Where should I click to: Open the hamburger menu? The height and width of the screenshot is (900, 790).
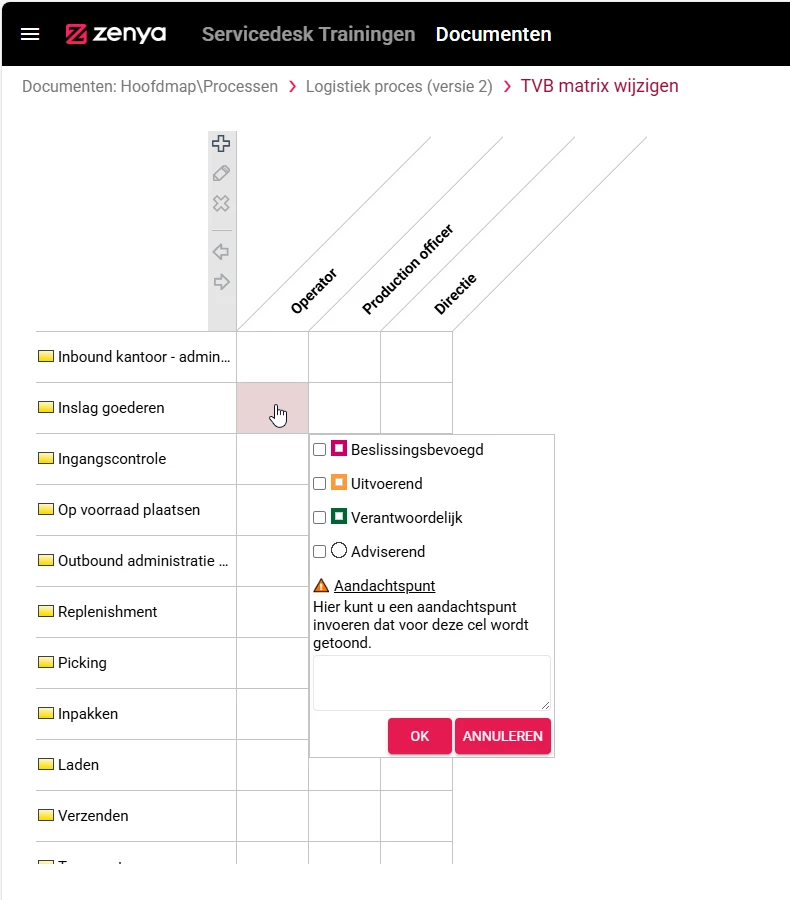[x=30, y=34]
